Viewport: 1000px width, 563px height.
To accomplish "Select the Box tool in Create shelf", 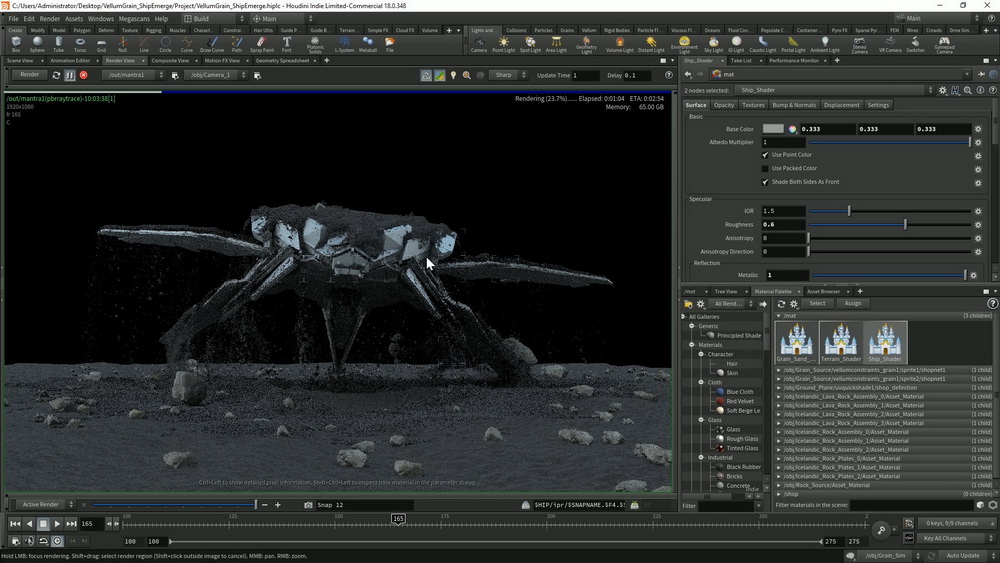I will click(x=16, y=44).
